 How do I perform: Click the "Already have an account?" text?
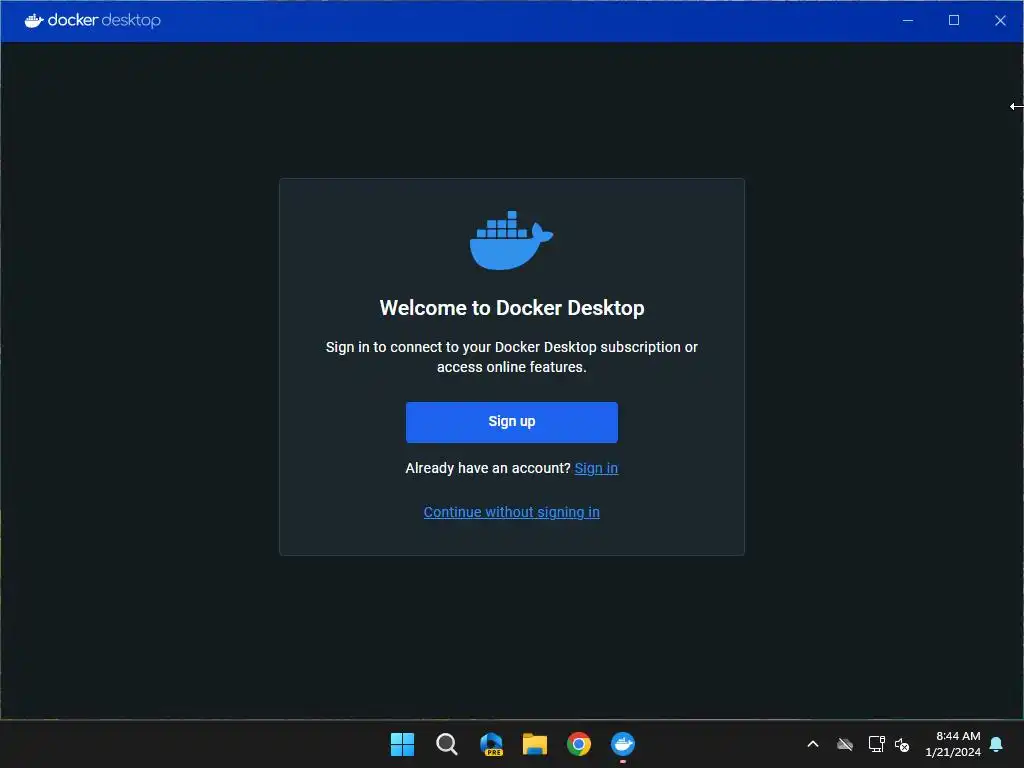pyautogui.click(x=488, y=468)
